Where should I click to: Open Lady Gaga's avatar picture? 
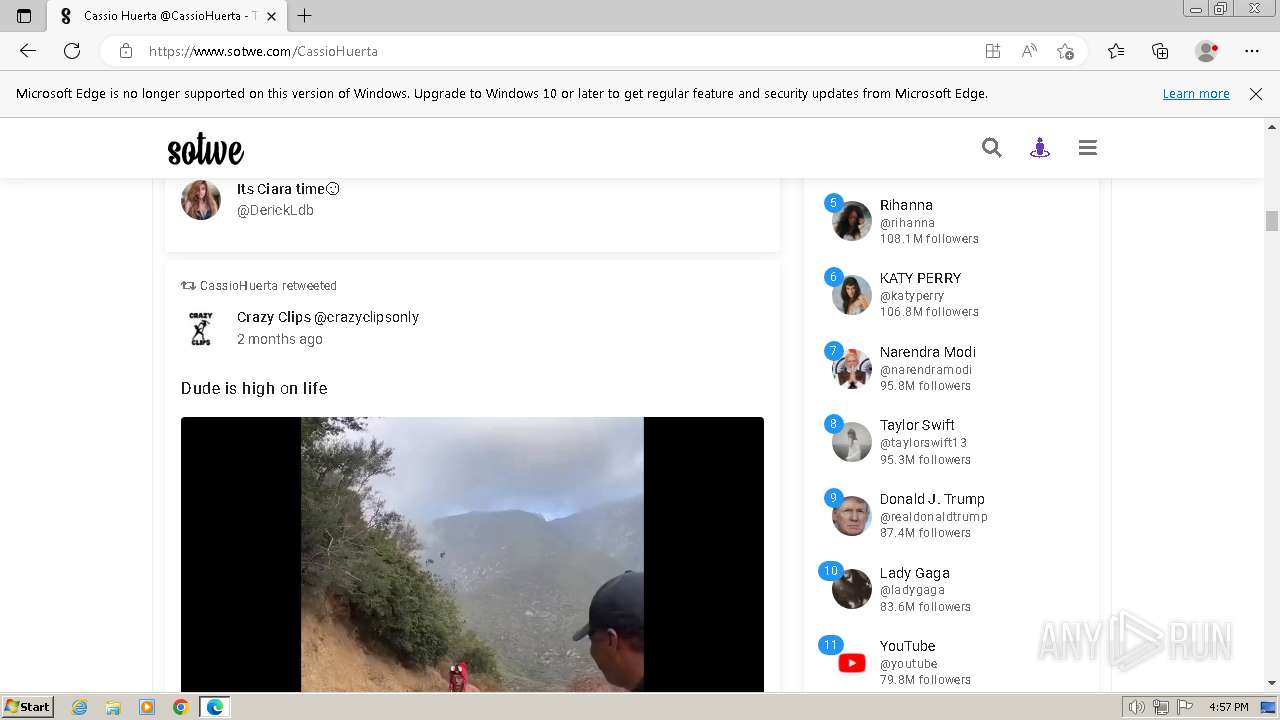pyautogui.click(x=852, y=589)
